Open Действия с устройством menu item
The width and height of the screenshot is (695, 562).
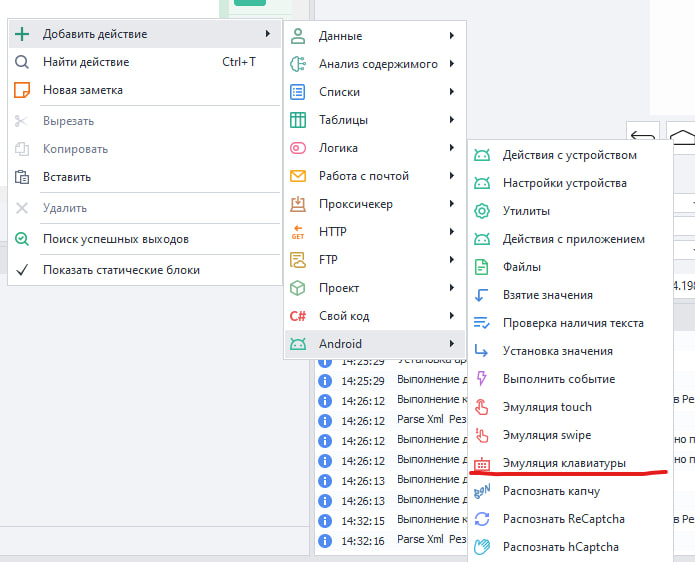(x=570, y=155)
